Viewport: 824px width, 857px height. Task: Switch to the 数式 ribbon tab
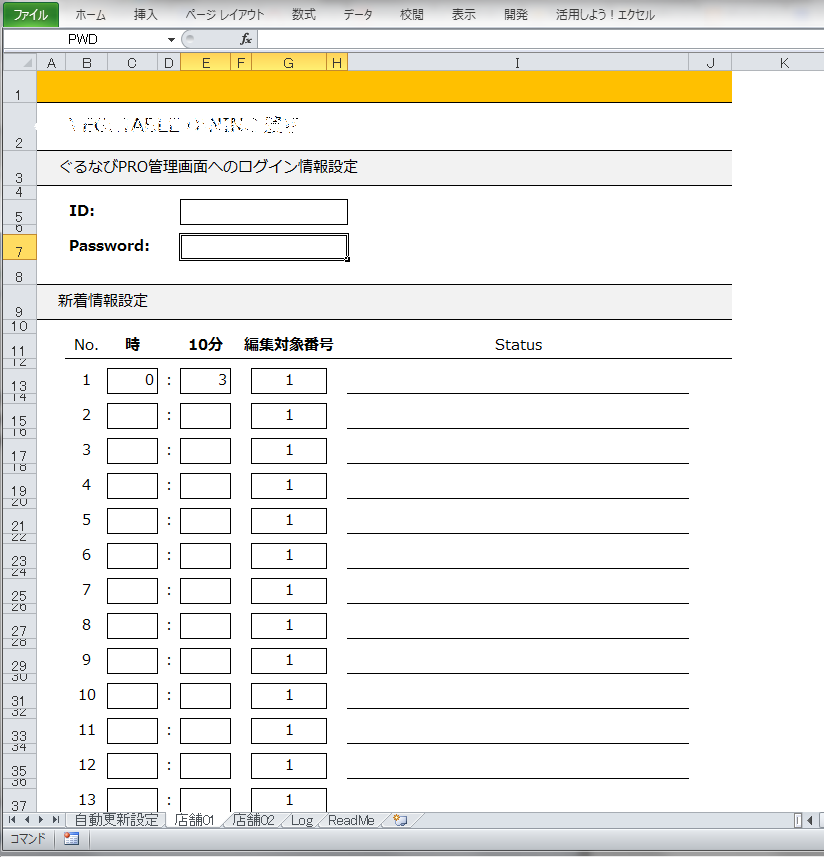click(x=303, y=15)
